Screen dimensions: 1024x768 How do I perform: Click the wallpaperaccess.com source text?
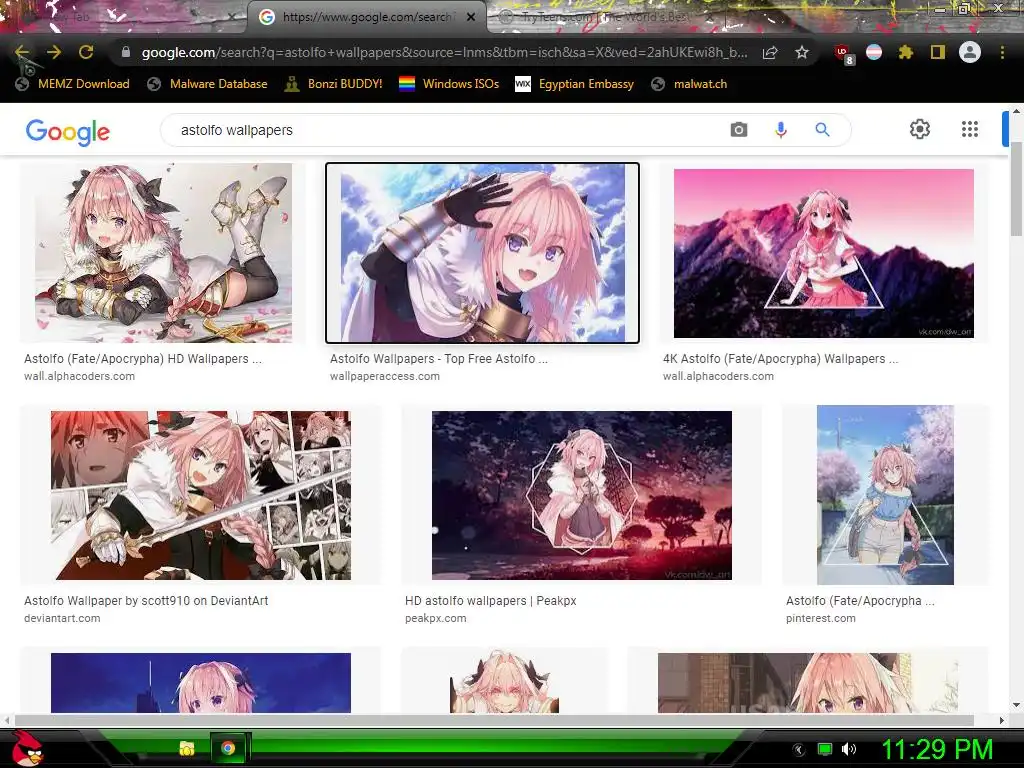[x=385, y=376]
